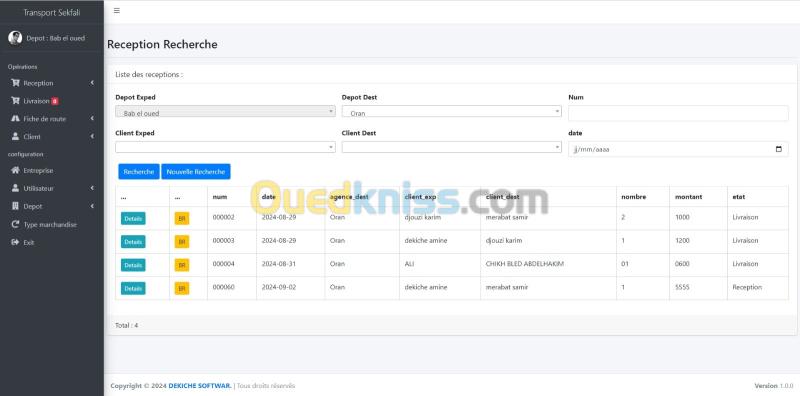Click the Num input field
Viewport: 800px width, 396px height.
[x=678, y=113]
